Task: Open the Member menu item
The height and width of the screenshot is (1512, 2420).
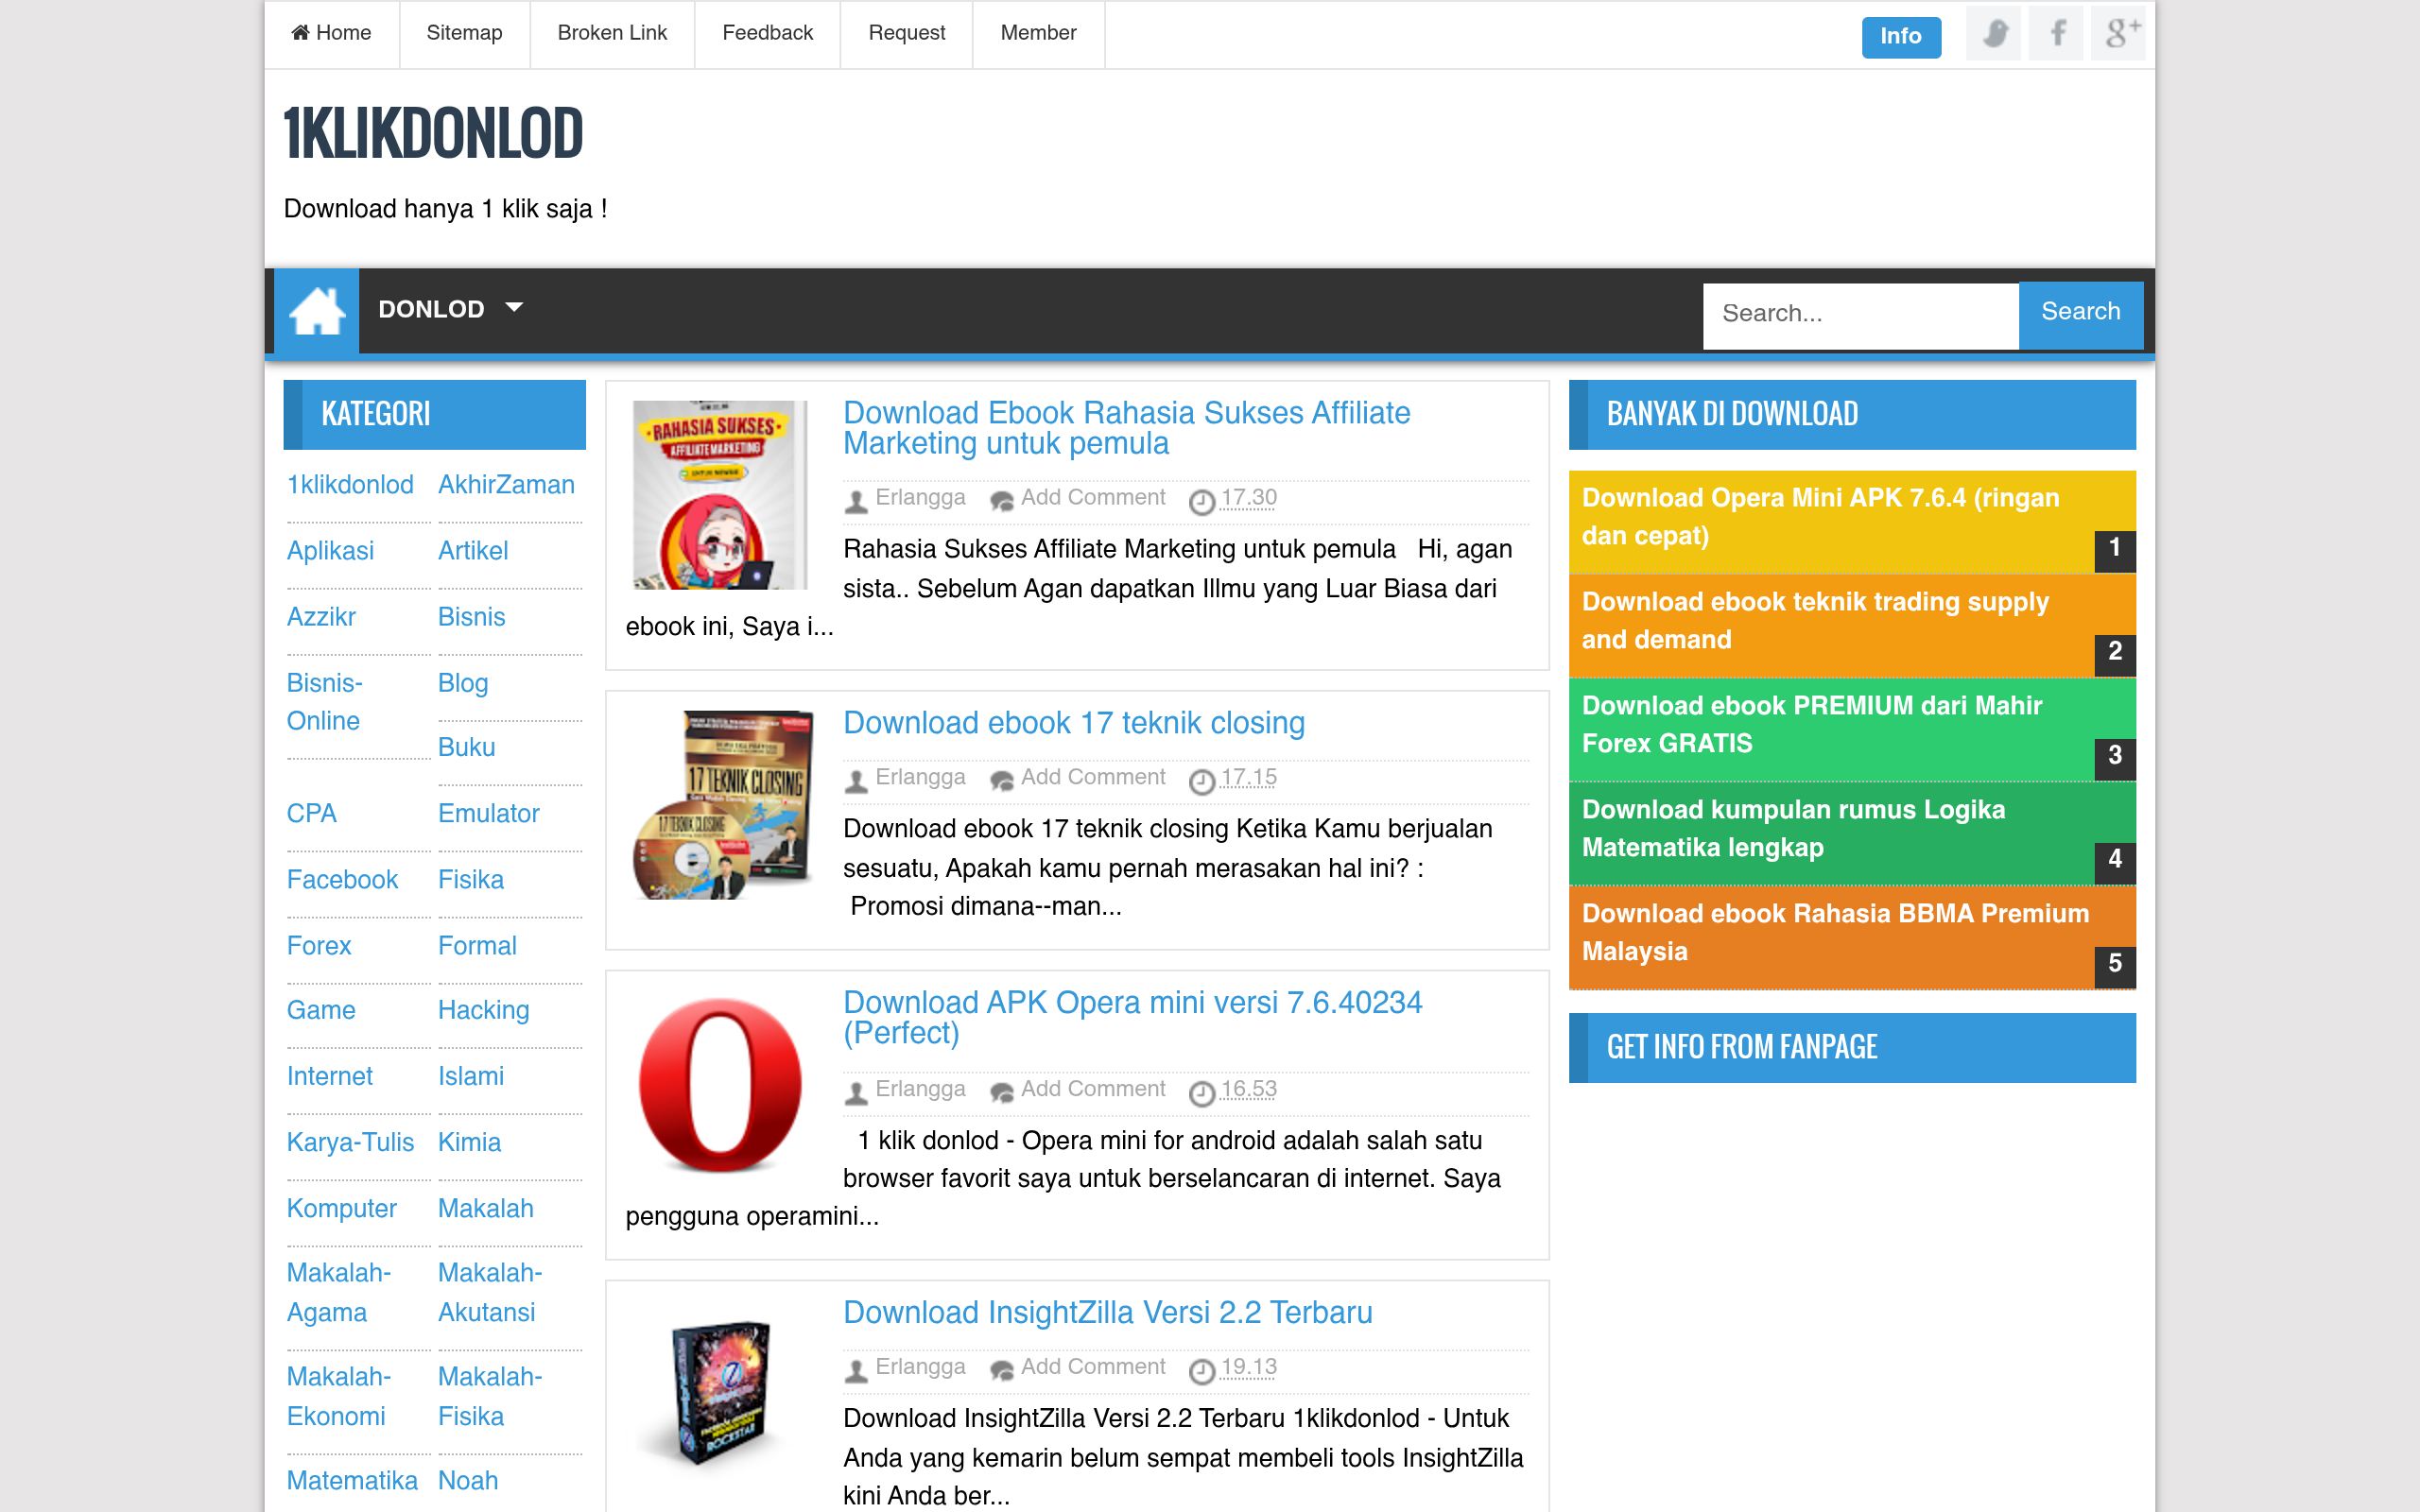Action: [1038, 33]
